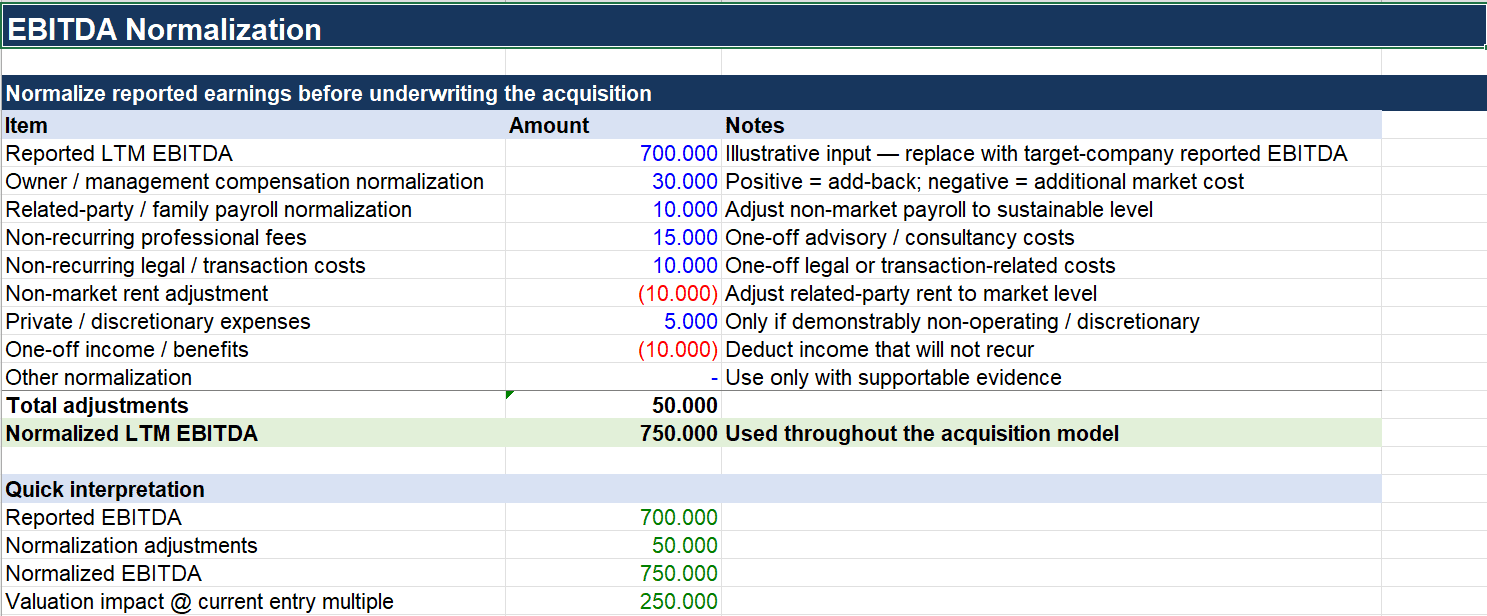Click the green error indicator triangle
This screenshot has height=616, width=1487.
[x=510, y=395]
